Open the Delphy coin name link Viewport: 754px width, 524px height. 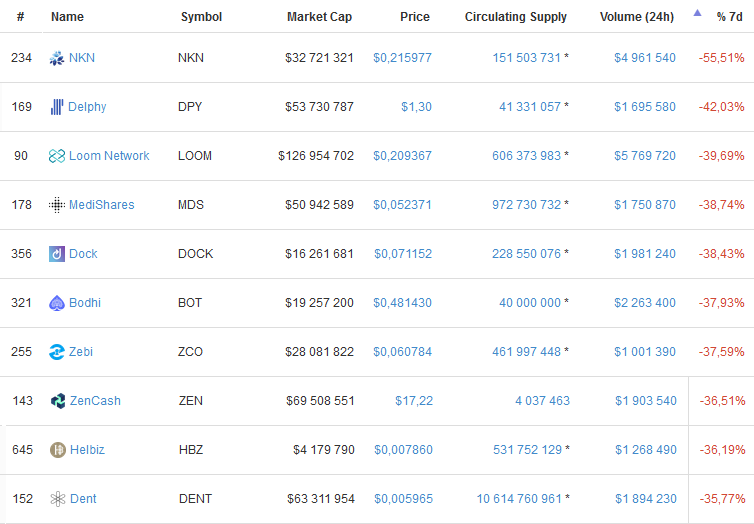(87, 107)
